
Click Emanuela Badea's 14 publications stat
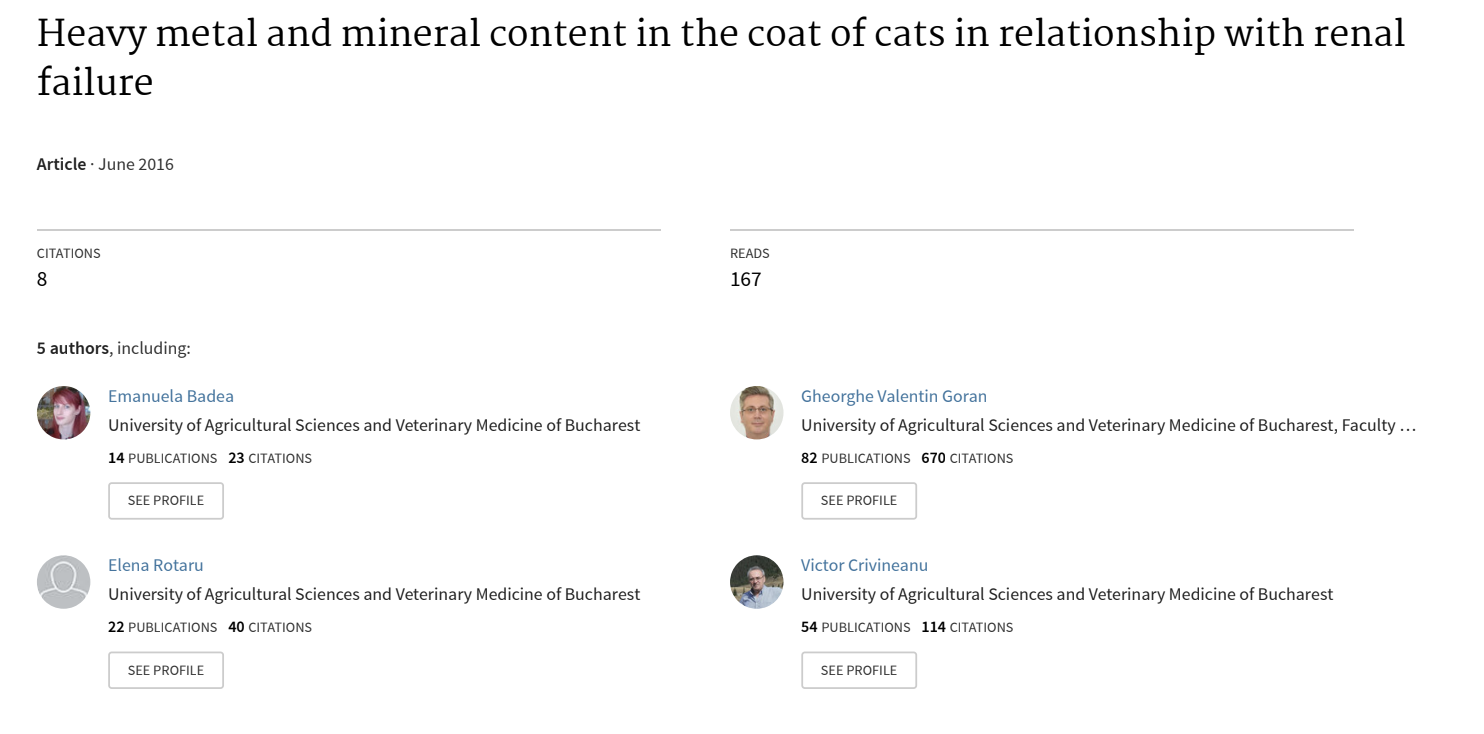[x=162, y=458]
